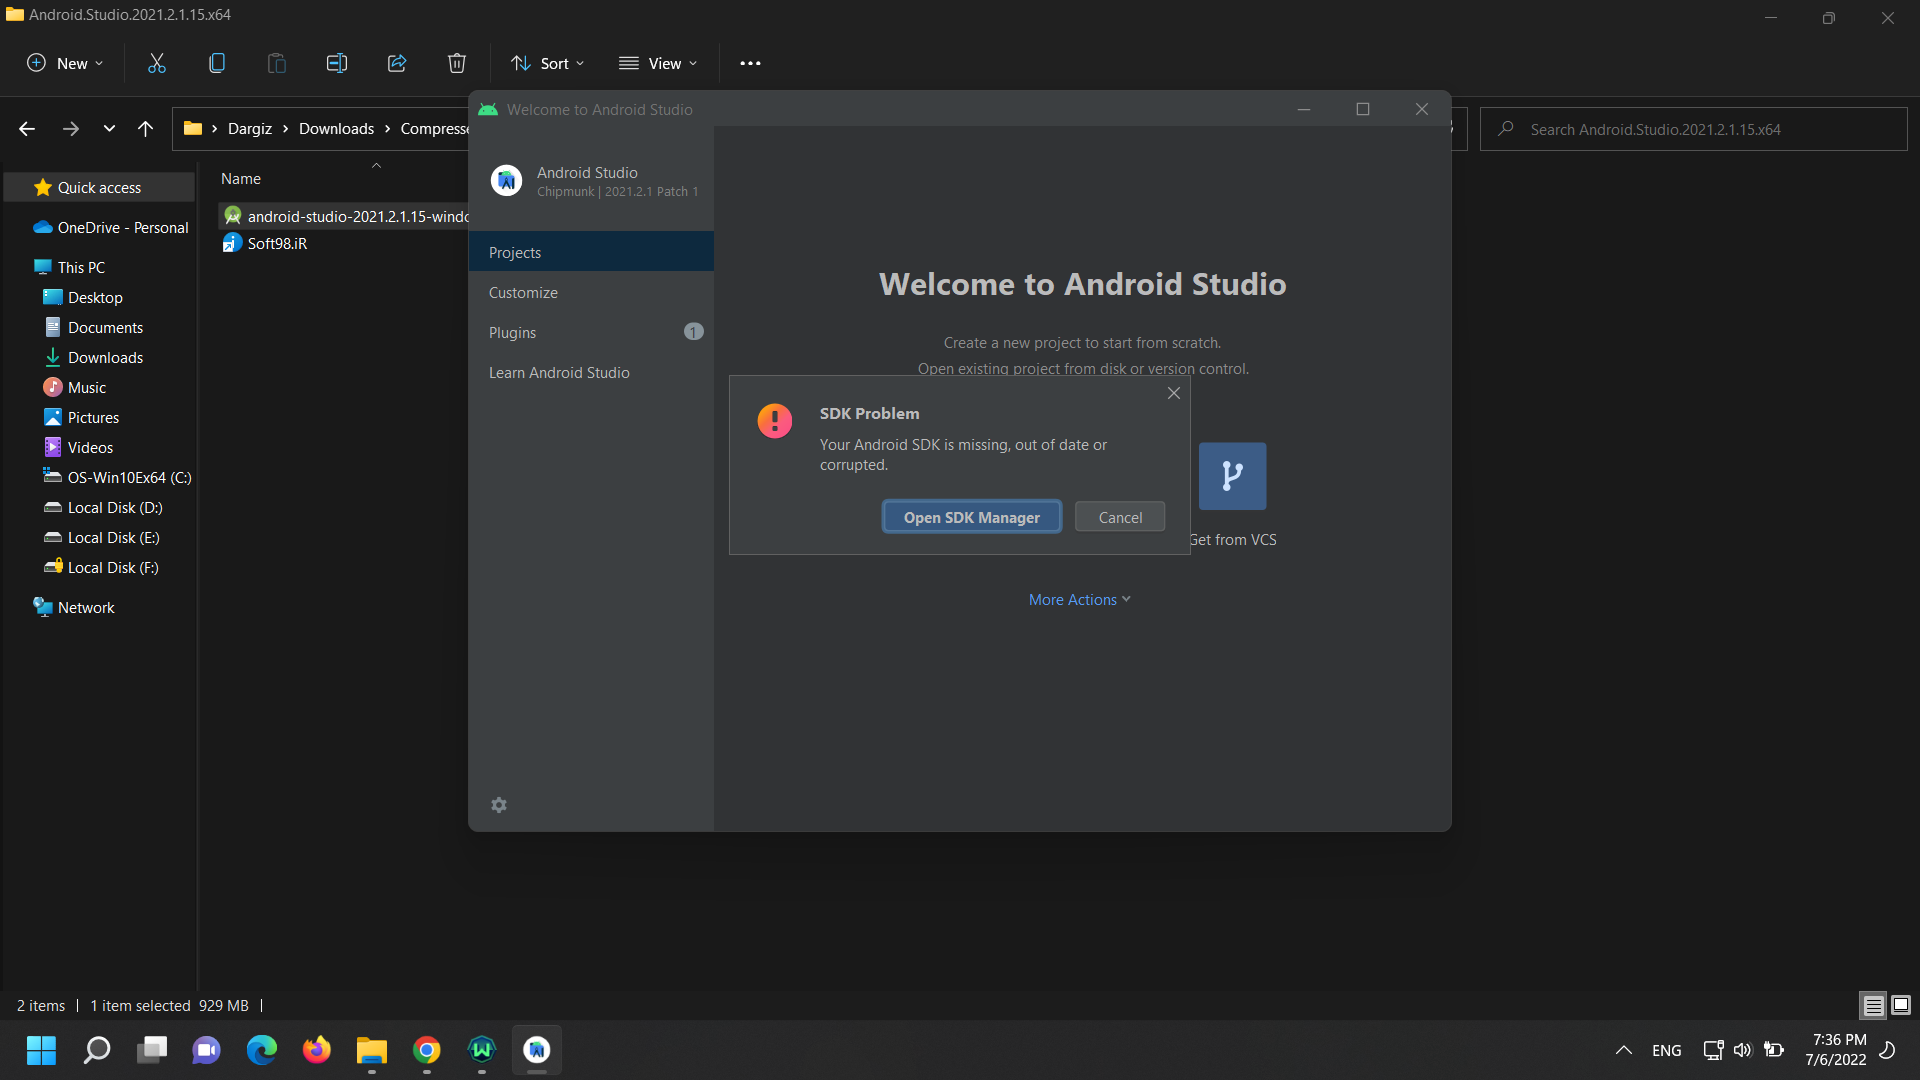The image size is (1920, 1080).
Task: Open the Customize section
Action: pyautogui.click(x=522, y=291)
